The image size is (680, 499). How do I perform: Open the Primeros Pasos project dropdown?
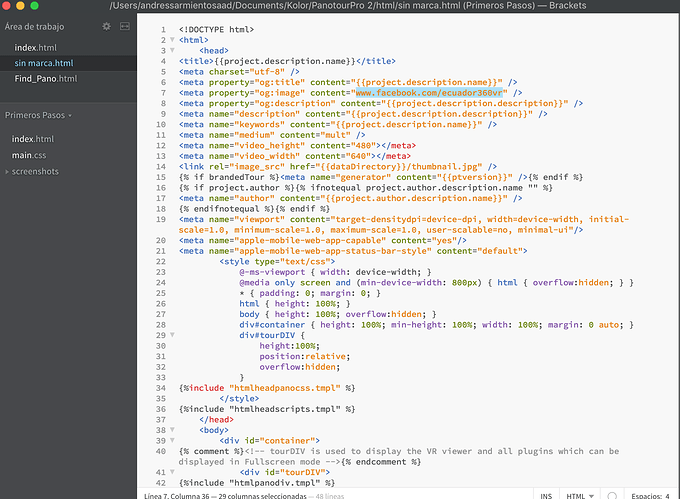pyautogui.click(x=39, y=115)
